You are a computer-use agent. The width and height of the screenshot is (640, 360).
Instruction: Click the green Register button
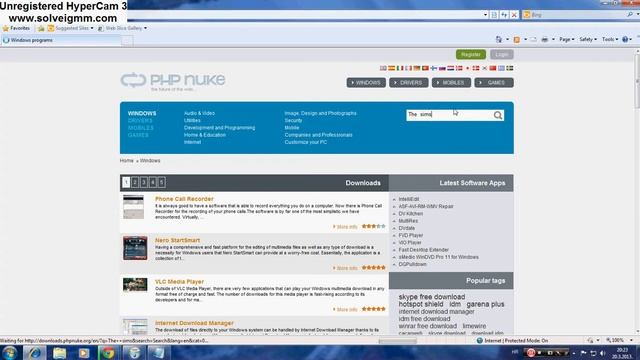click(471, 54)
